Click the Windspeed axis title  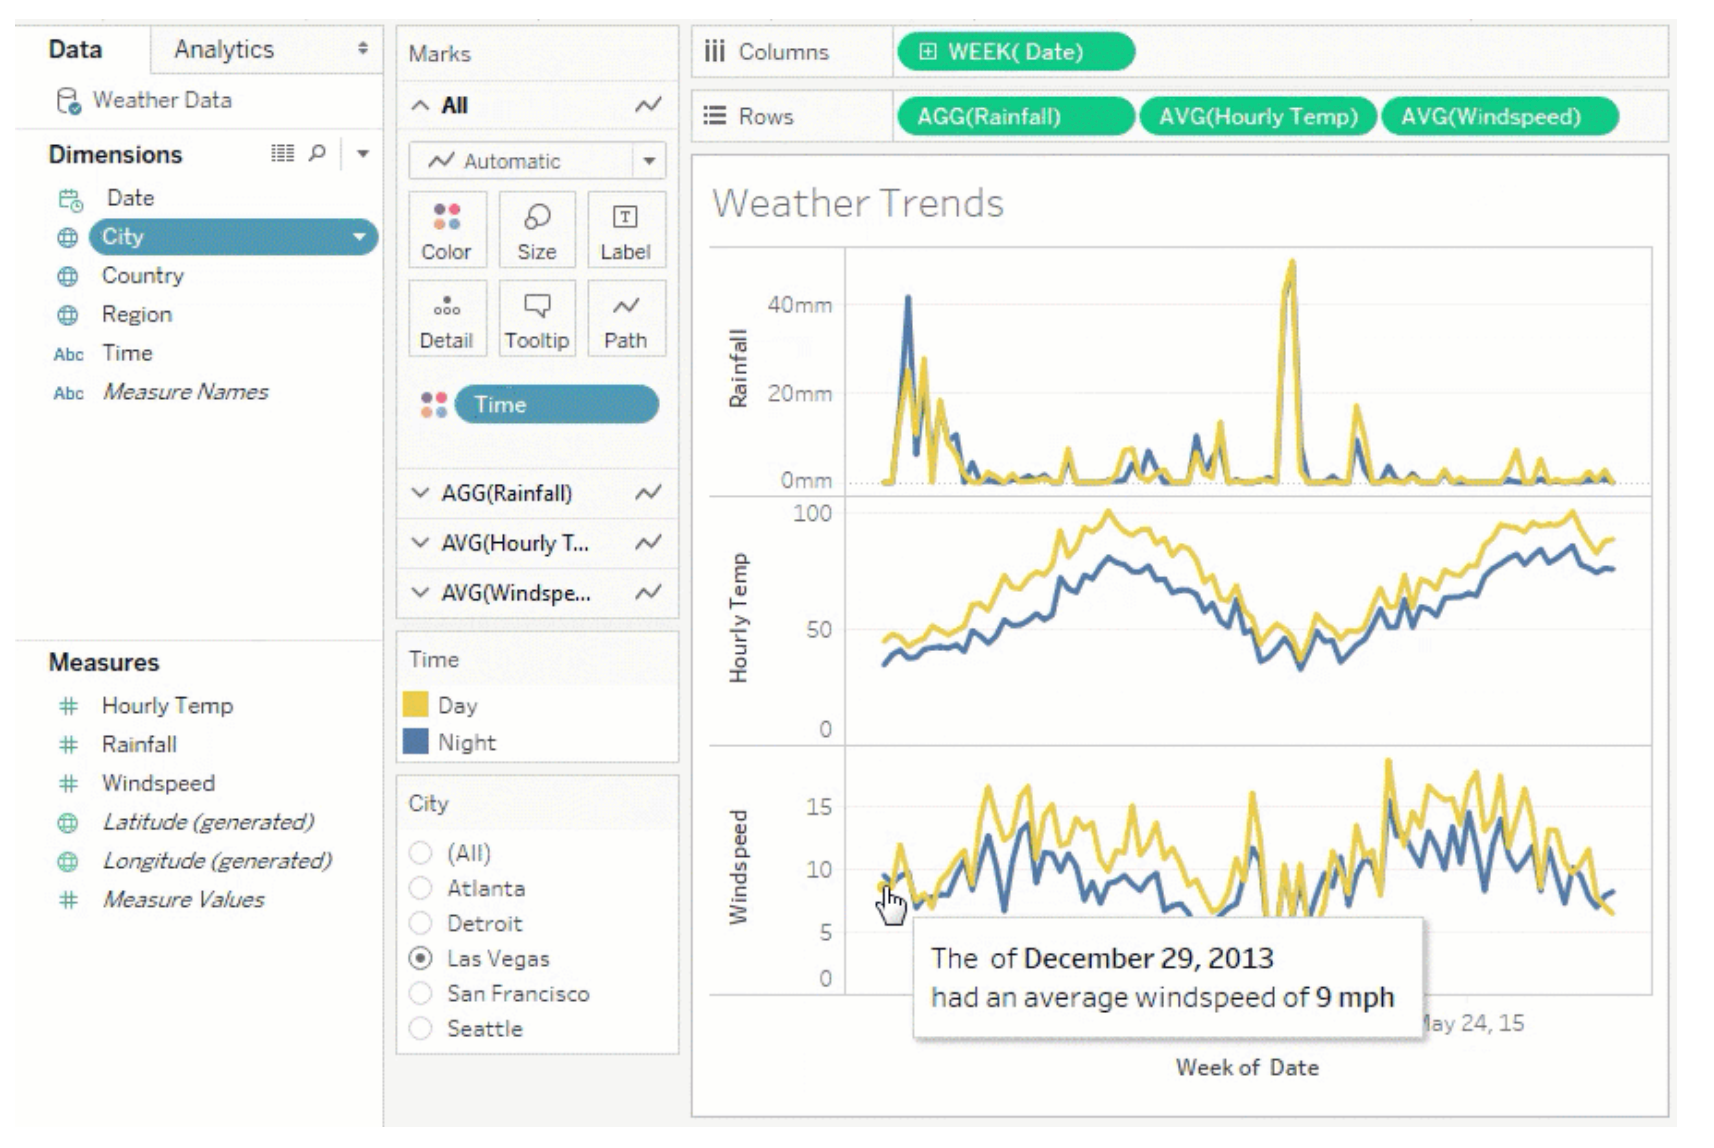[738, 868]
